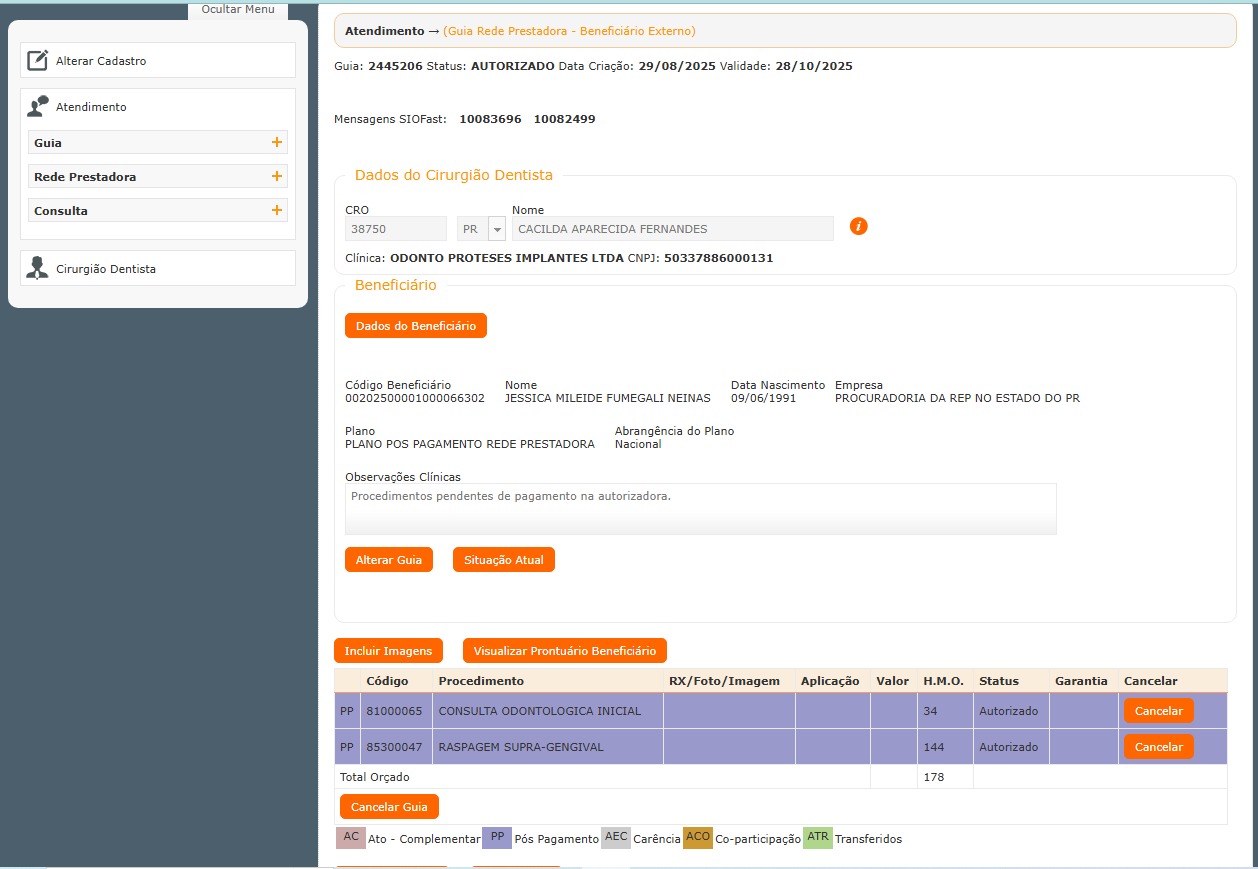This screenshot has width=1258, height=869.
Task: Open the CRO state PR dropdown
Action: (x=496, y=229)
